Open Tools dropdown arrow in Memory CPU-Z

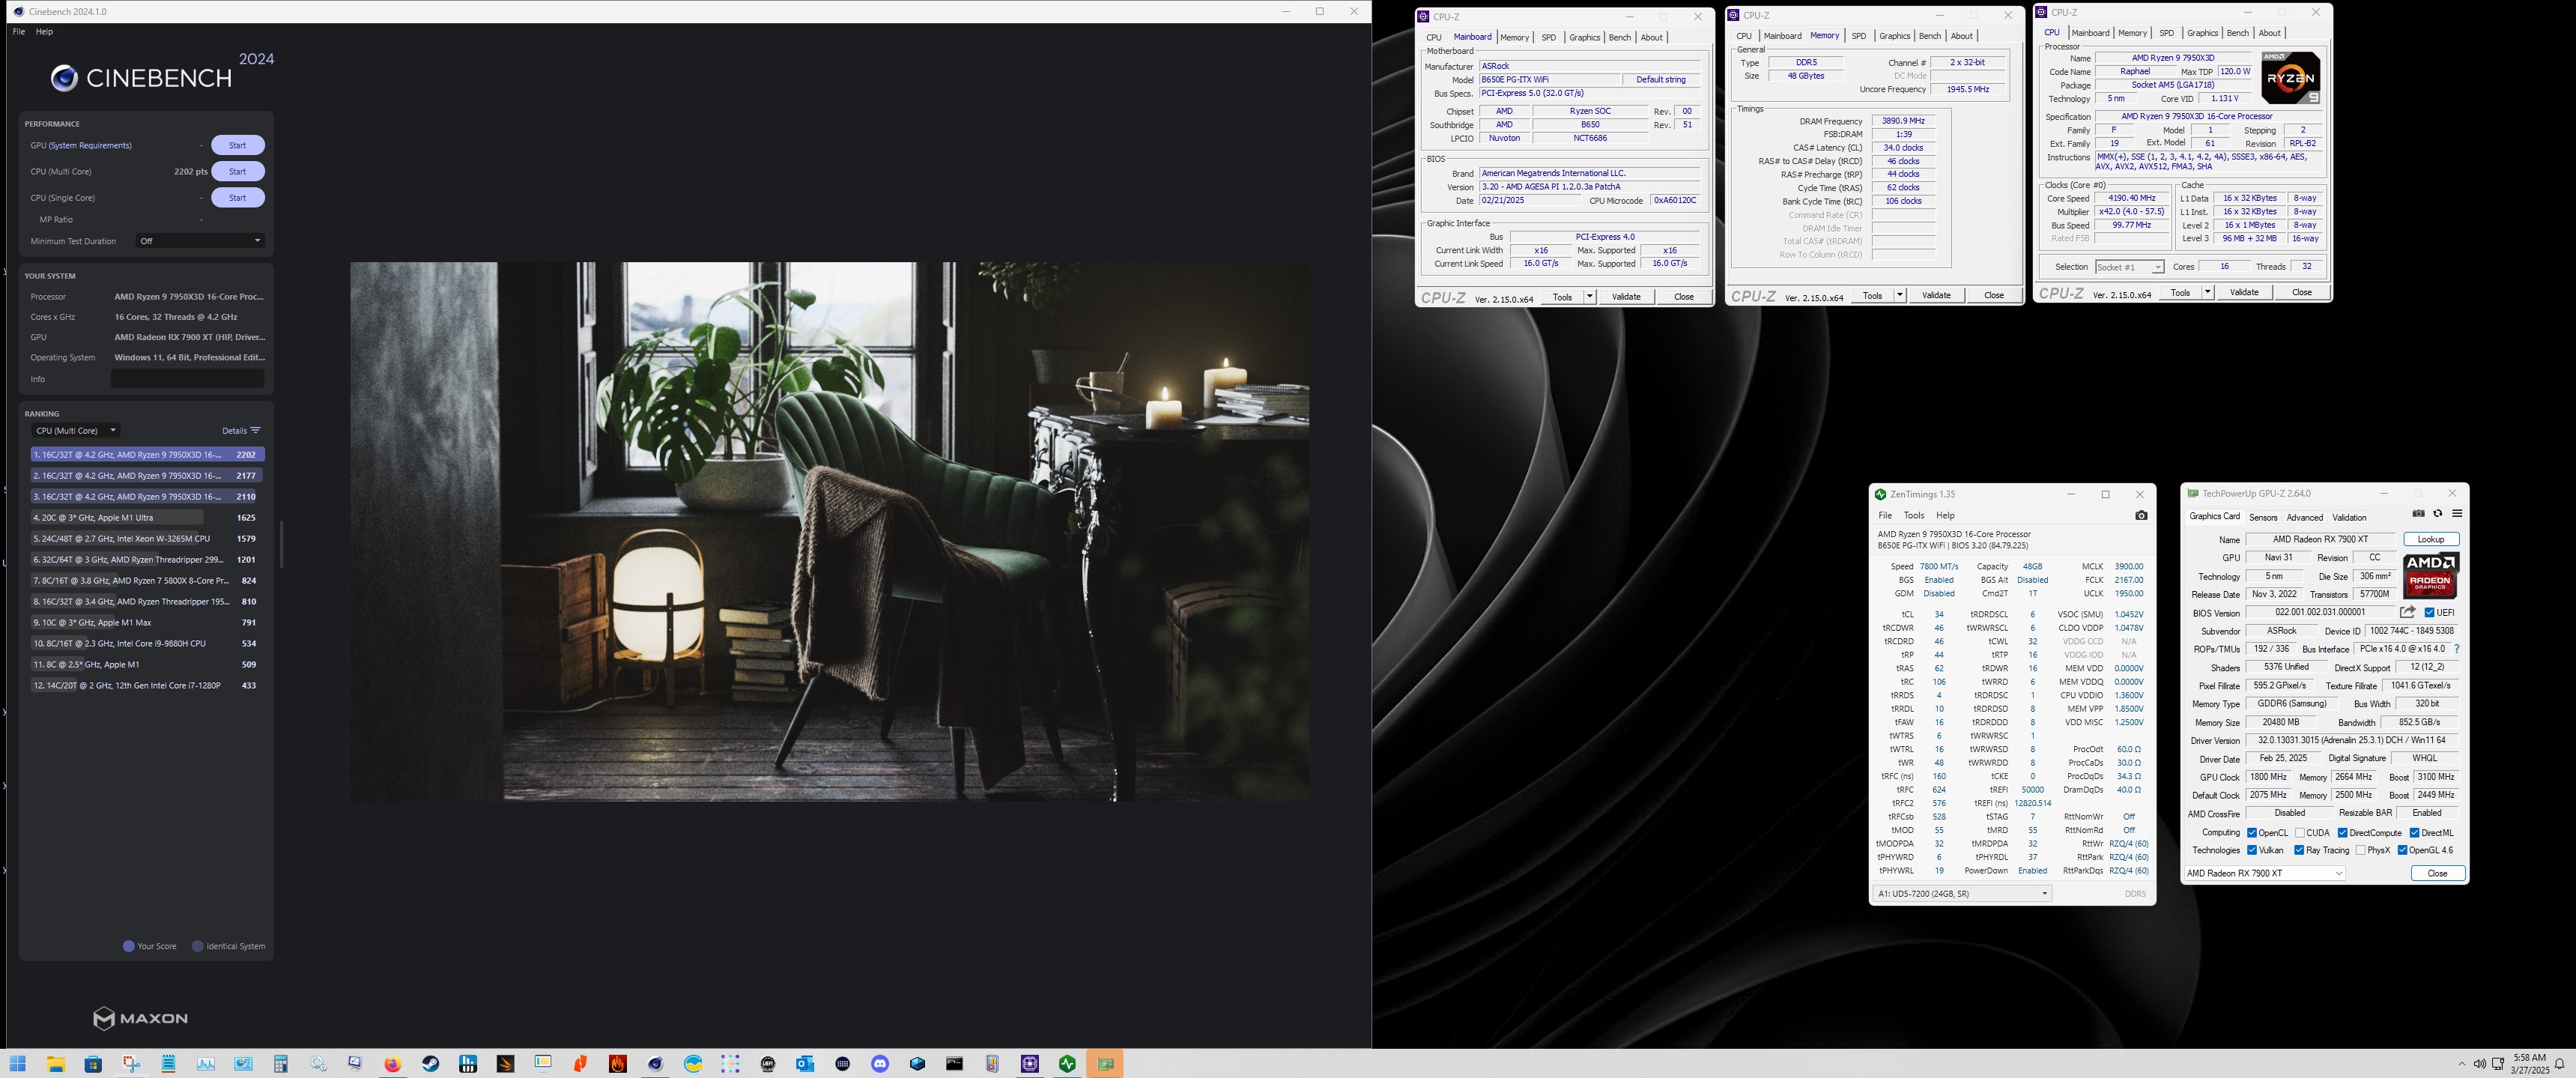pyautogui.click(x=1899, y=295)
